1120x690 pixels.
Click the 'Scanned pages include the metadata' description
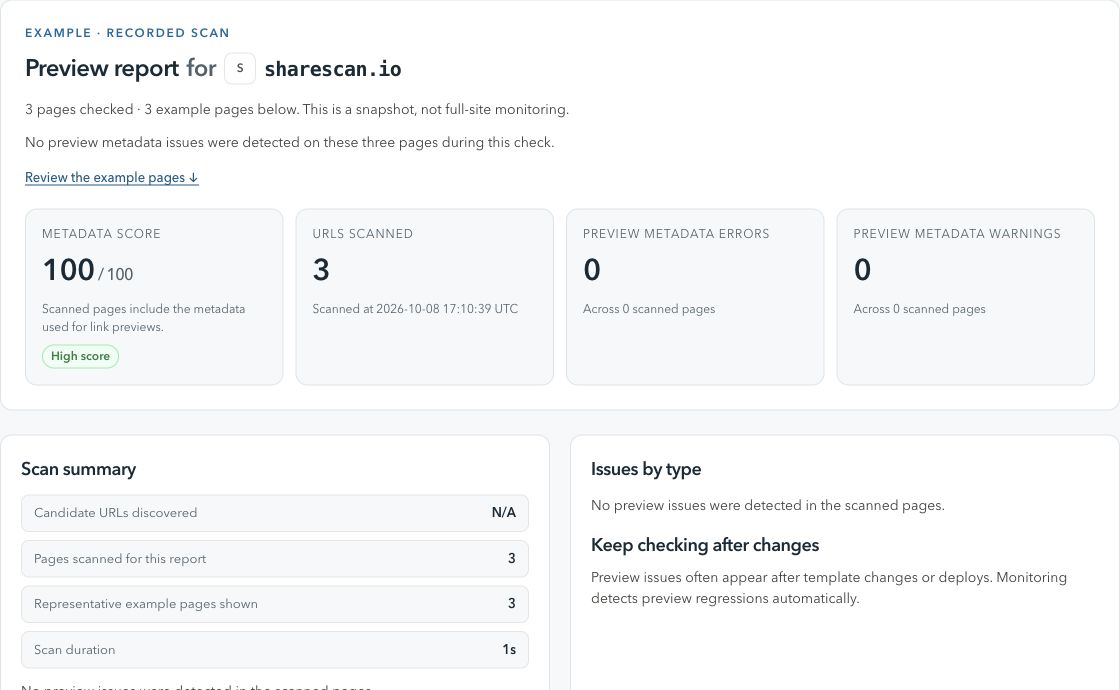tap(144, 318)
